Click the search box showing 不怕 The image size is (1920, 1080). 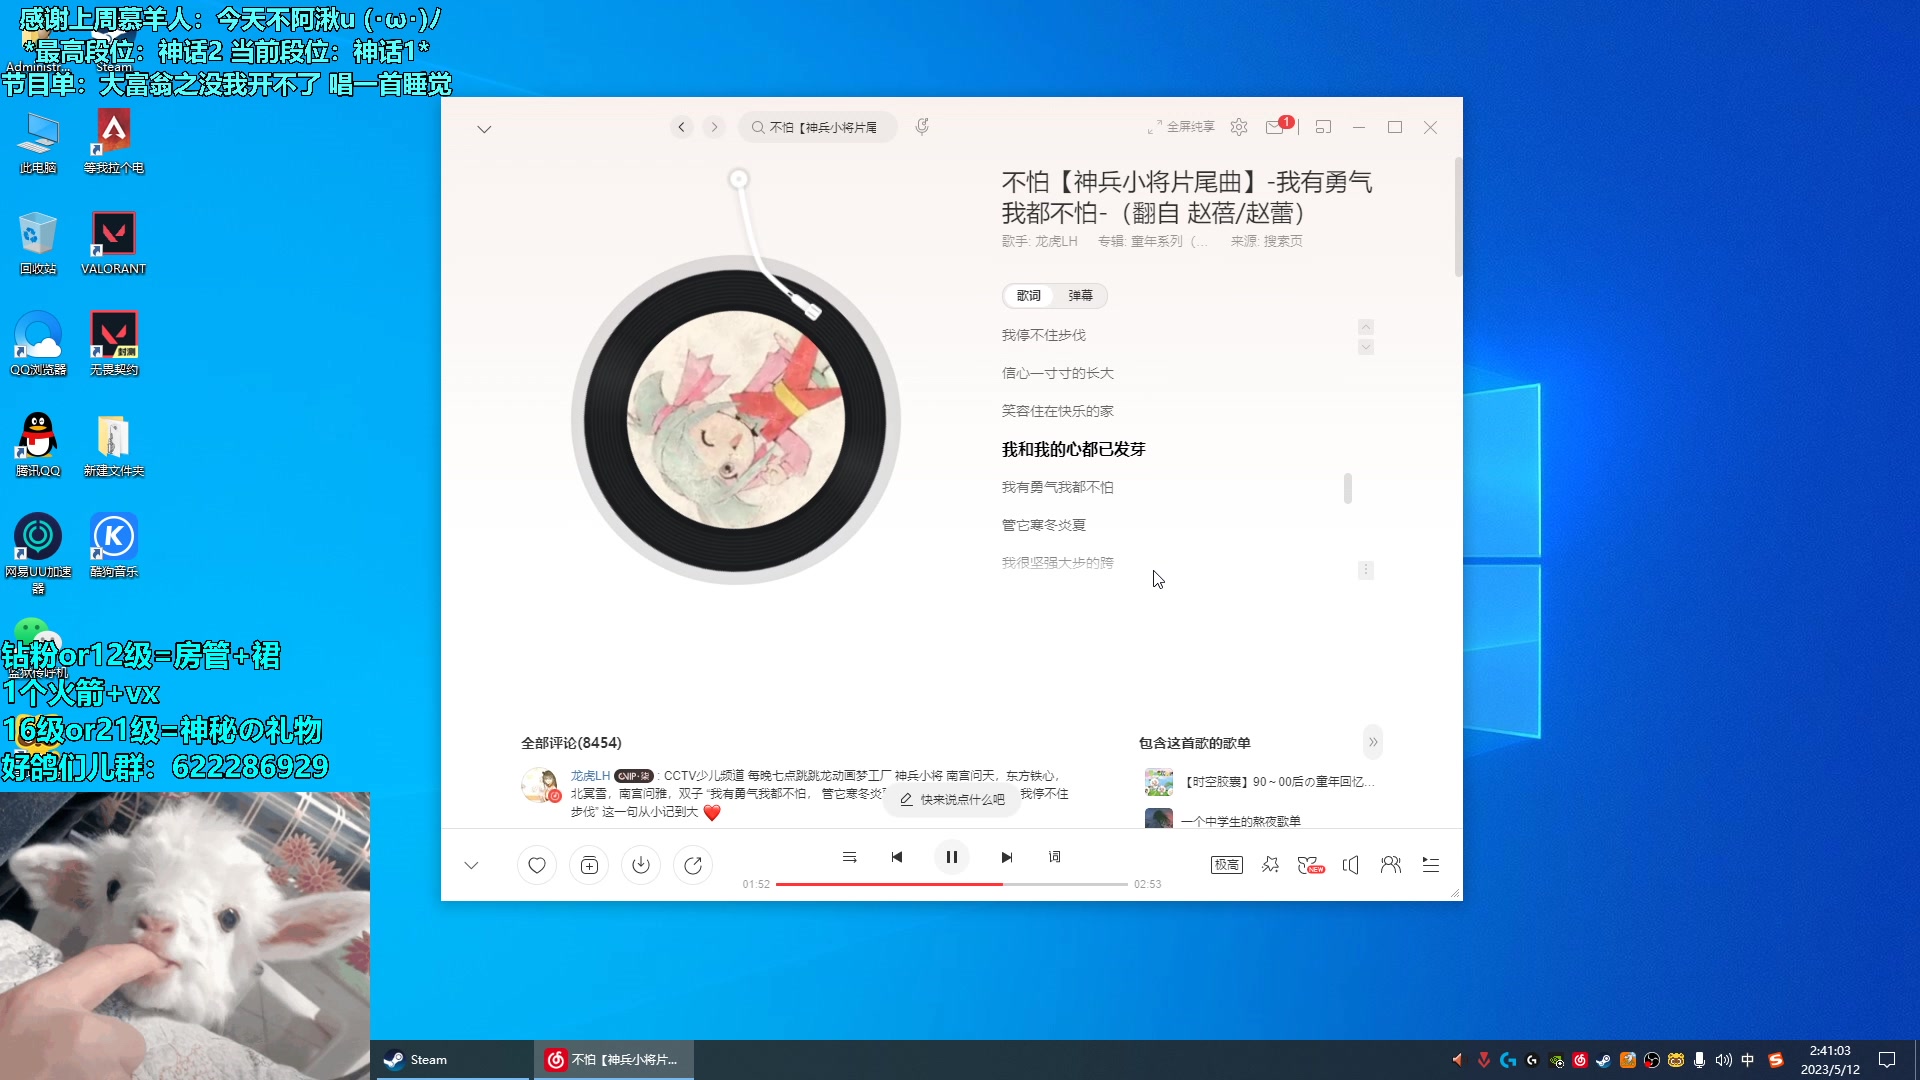tap(817, 127)
